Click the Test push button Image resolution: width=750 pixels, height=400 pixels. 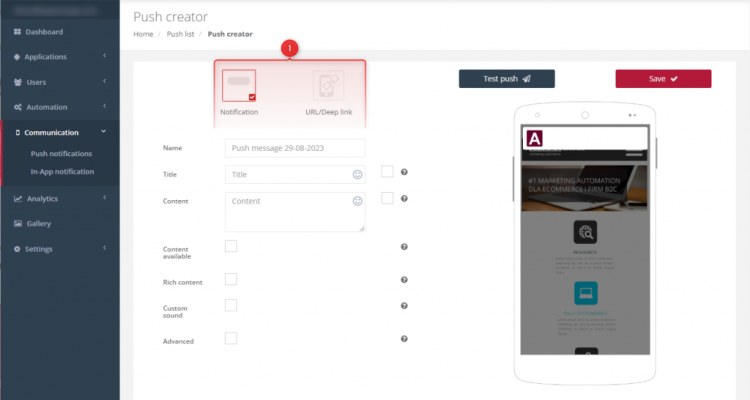pyautogui.click(x=507, y=79)
